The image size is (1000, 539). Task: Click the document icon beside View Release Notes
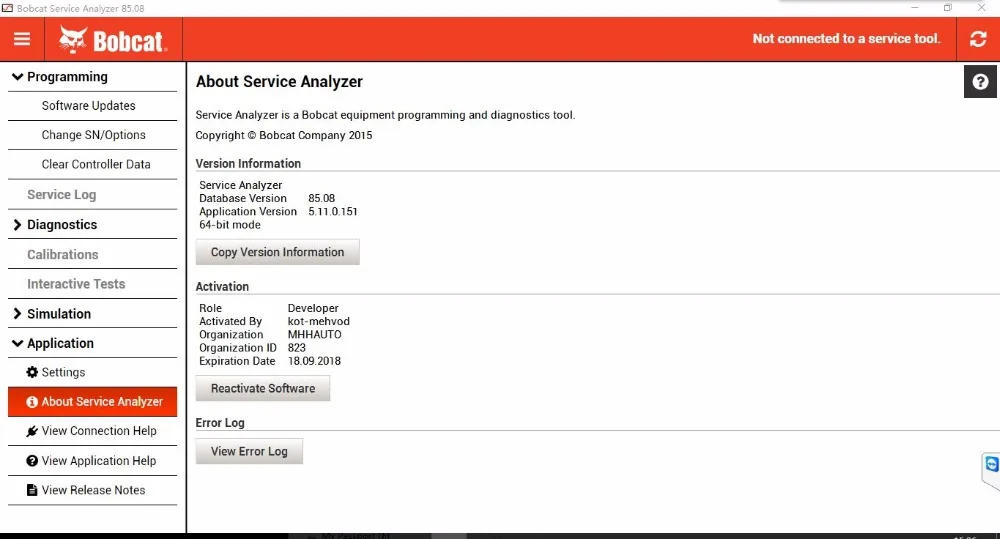click(32, 490)
